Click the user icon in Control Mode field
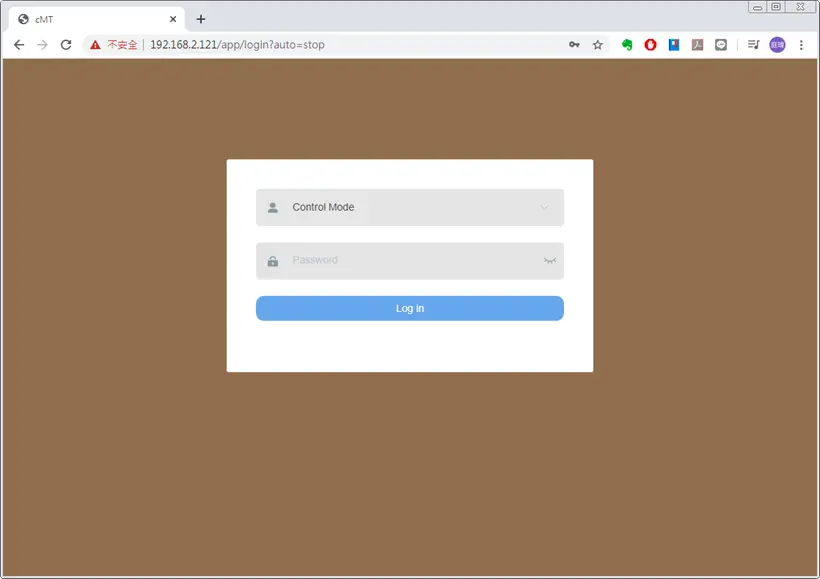Screen dimensions: 820x579 (x=273, y=208)
